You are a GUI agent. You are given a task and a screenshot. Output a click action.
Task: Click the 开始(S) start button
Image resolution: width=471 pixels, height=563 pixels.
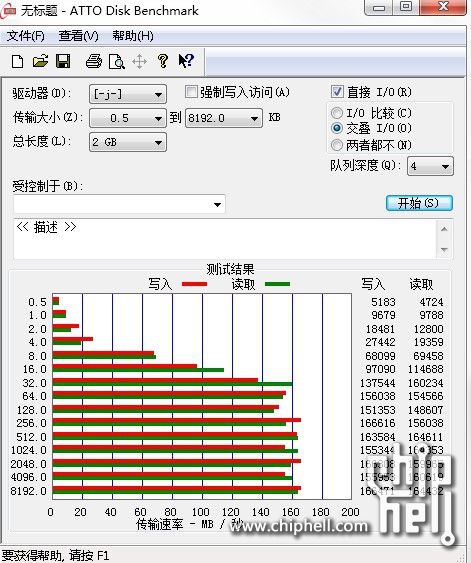(419, 203)
